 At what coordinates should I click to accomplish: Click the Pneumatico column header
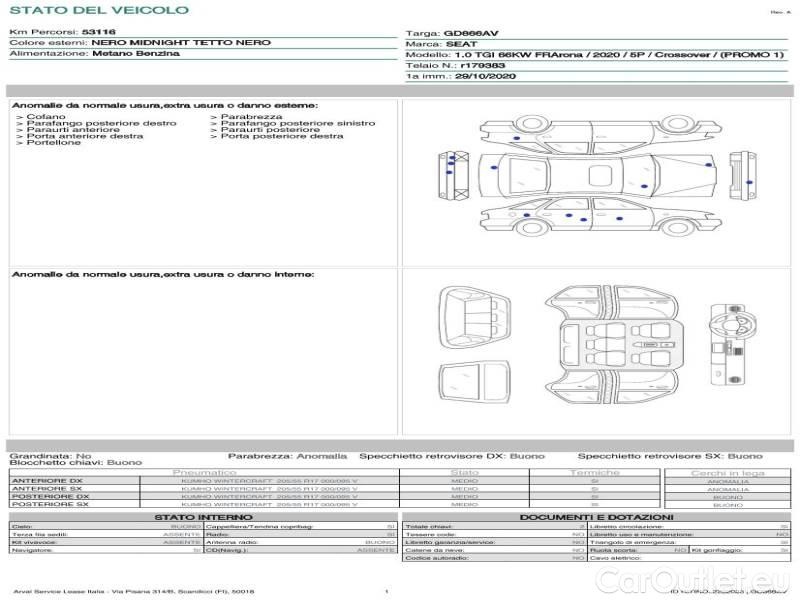pos(205,472)
